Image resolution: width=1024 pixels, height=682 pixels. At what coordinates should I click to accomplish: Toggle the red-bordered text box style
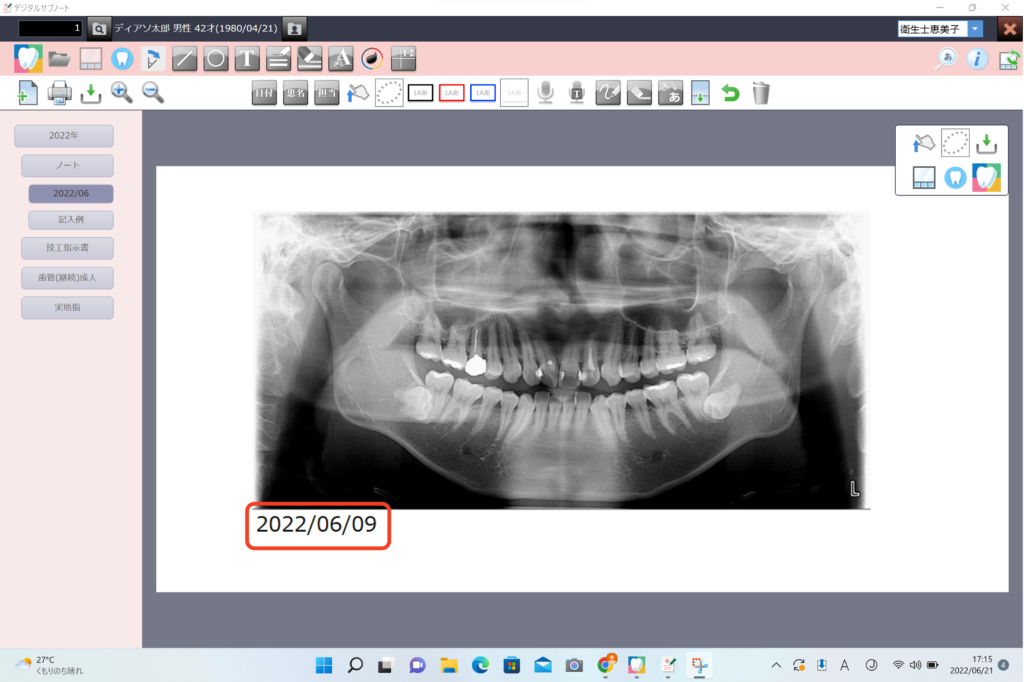452,93
